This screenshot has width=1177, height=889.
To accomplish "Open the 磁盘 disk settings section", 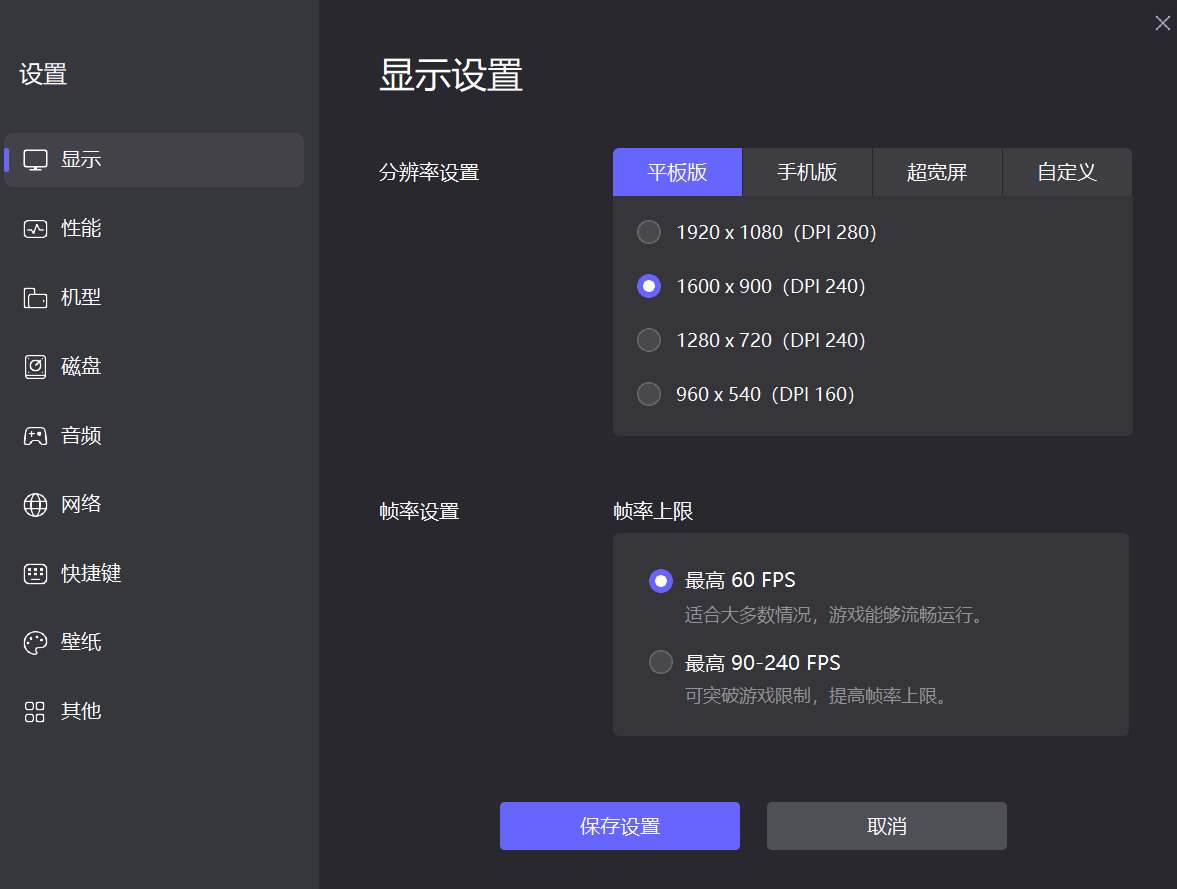I will (x=82, y=366).
